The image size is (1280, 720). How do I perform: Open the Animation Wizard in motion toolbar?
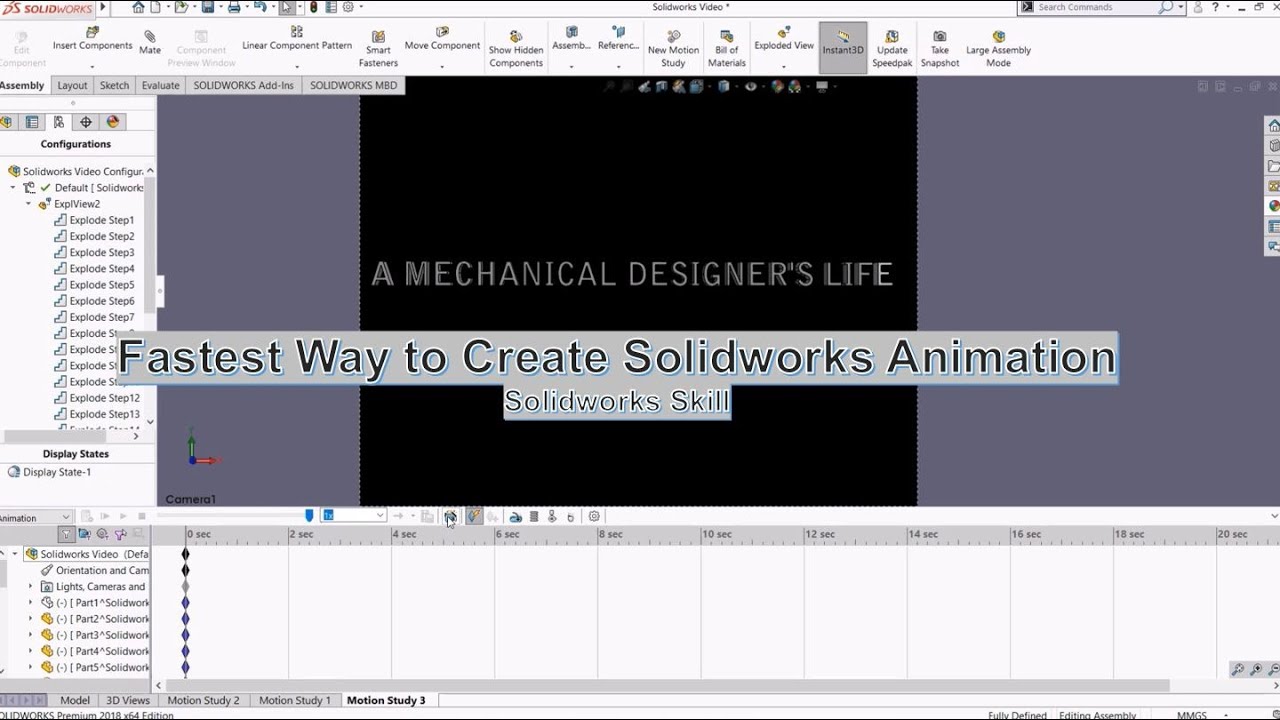(450, 517)
